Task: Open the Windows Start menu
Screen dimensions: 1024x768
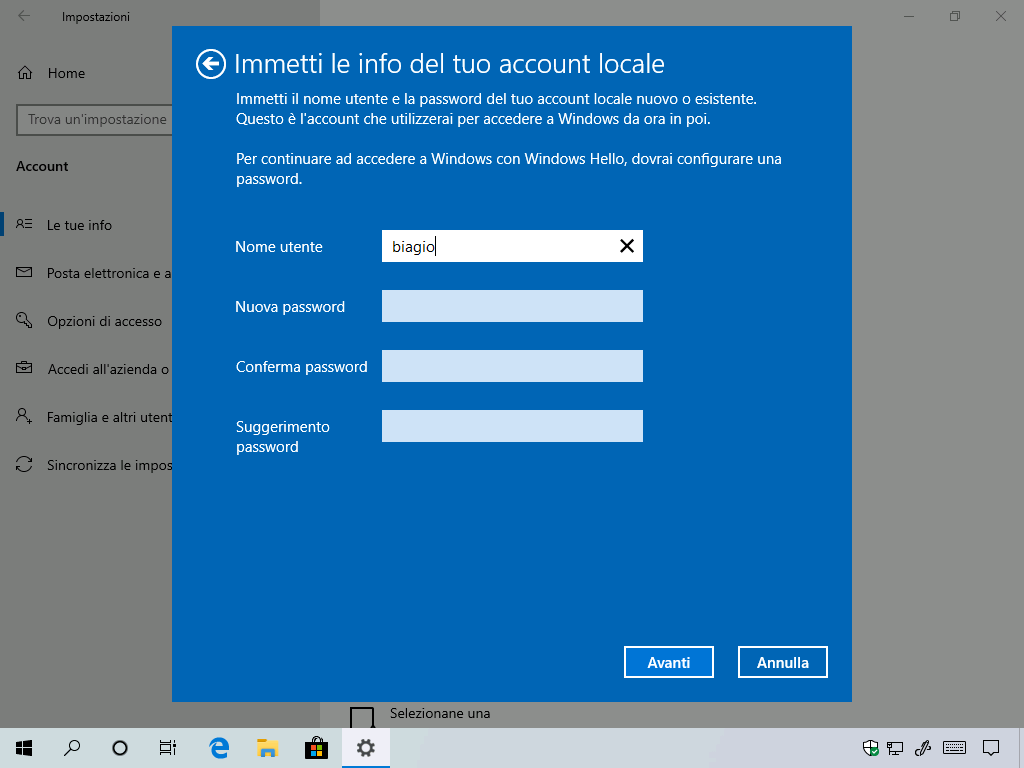Action: tap(24, 747)
